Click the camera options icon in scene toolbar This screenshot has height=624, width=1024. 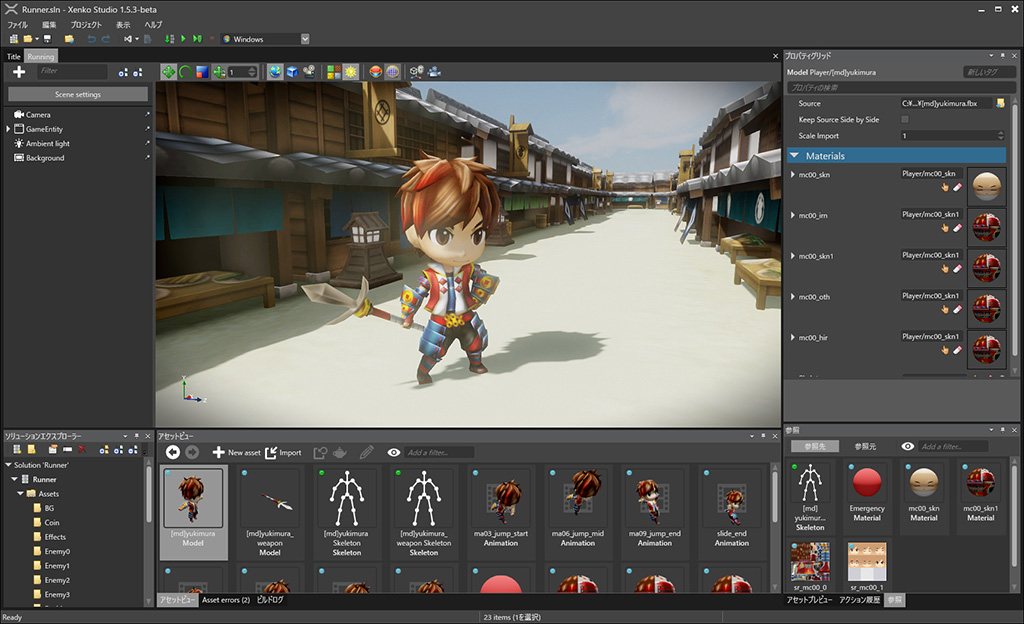click(x=309, y=72)
